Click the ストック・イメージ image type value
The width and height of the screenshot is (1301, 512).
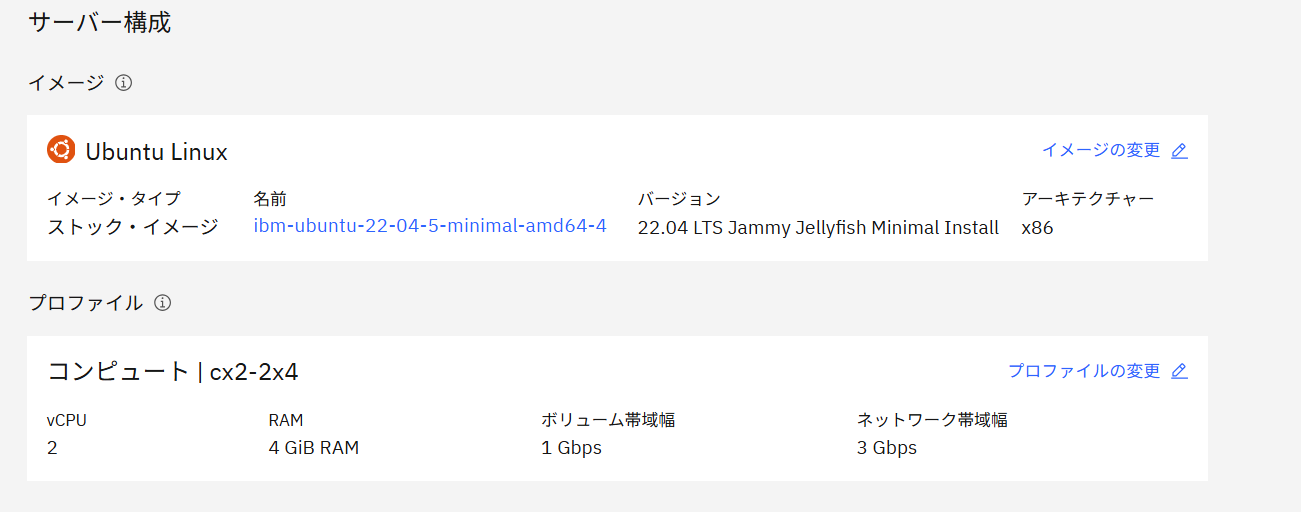click(133, 228)
